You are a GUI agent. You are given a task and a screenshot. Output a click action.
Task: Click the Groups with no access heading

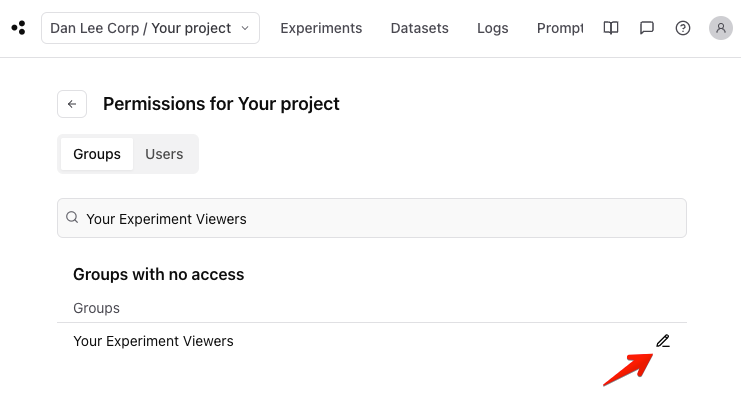[x=159, y=275]
